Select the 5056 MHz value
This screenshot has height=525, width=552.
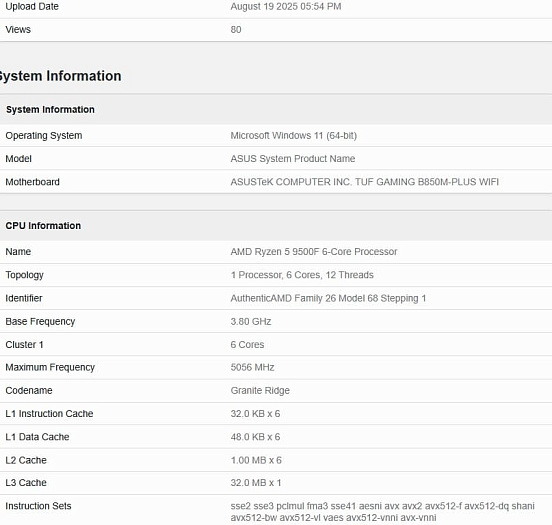[x=252, y=368]
